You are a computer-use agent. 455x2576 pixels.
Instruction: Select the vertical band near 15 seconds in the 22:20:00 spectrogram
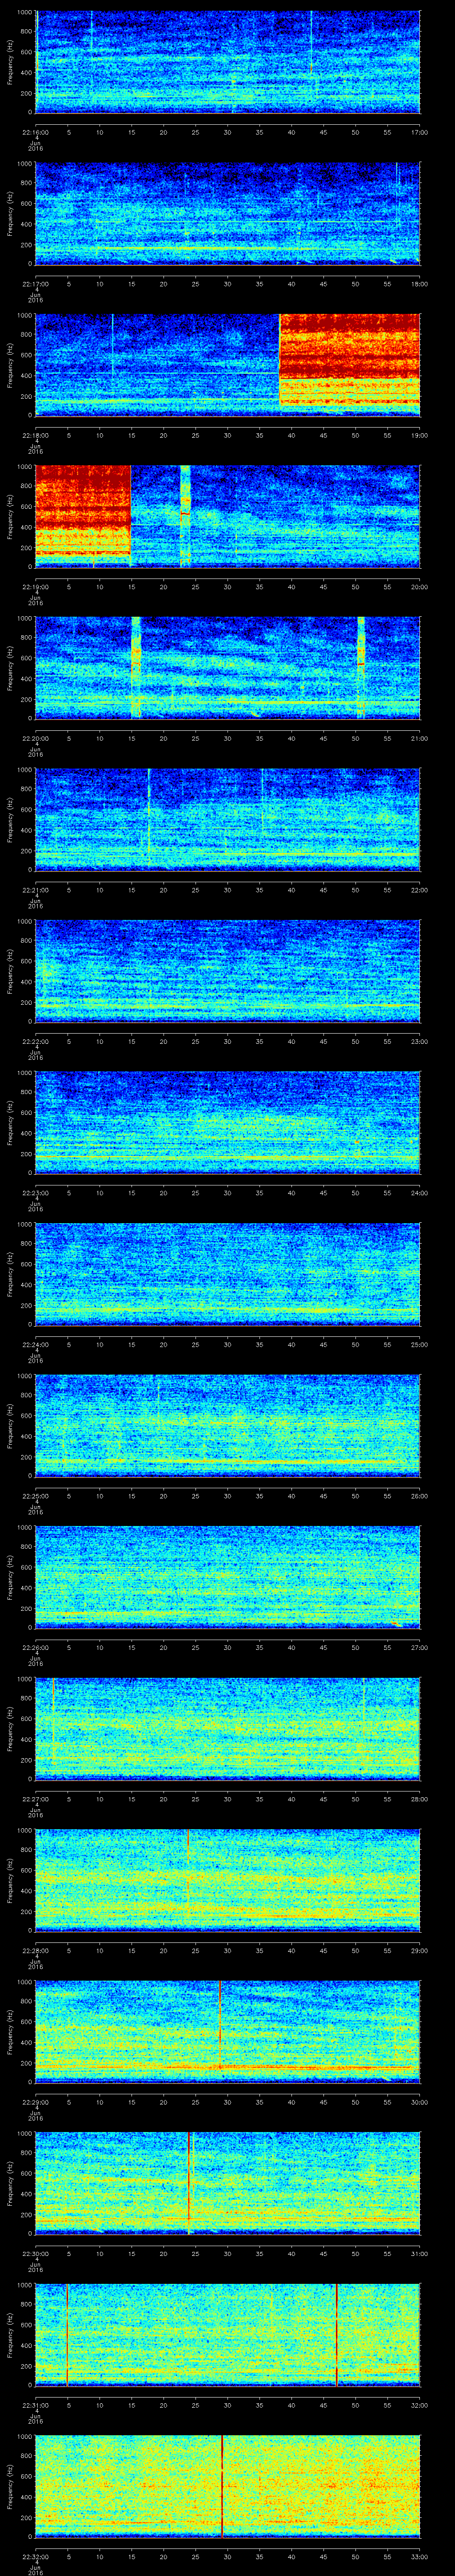(136, 667)
